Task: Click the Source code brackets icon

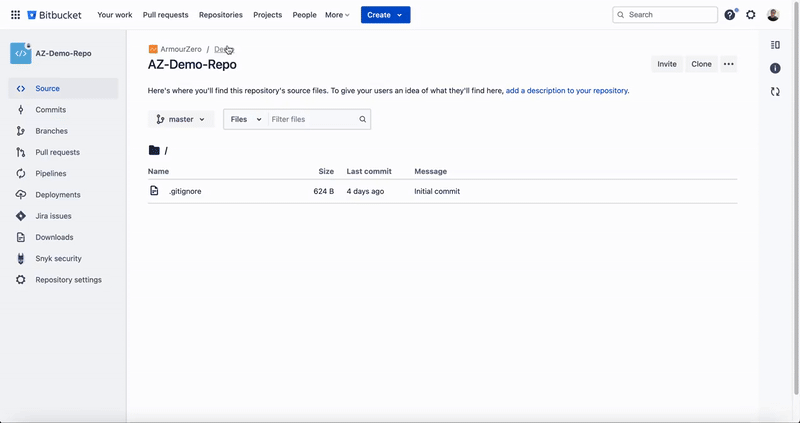Action: [x=20, y=88]
